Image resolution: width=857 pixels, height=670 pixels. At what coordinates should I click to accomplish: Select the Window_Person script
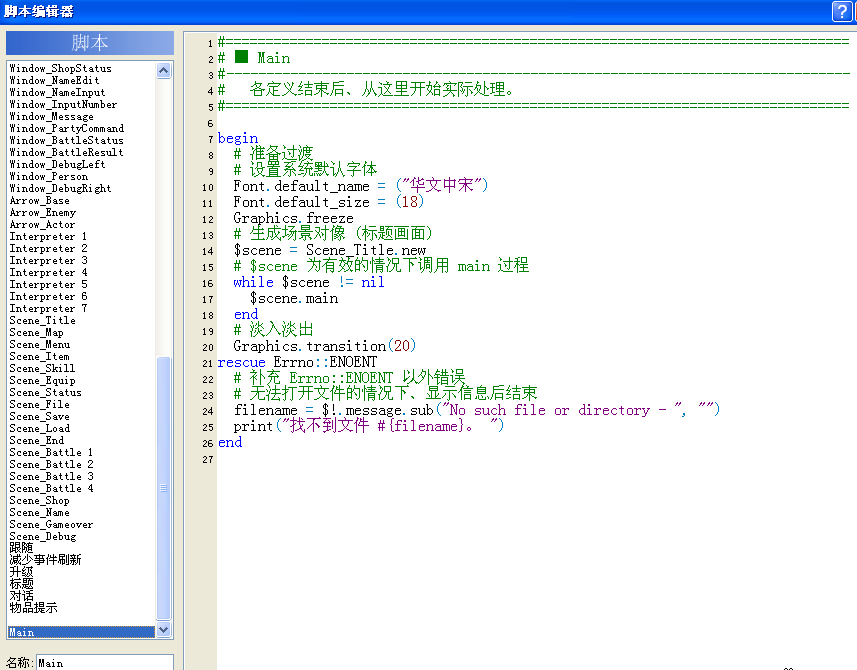49,177
